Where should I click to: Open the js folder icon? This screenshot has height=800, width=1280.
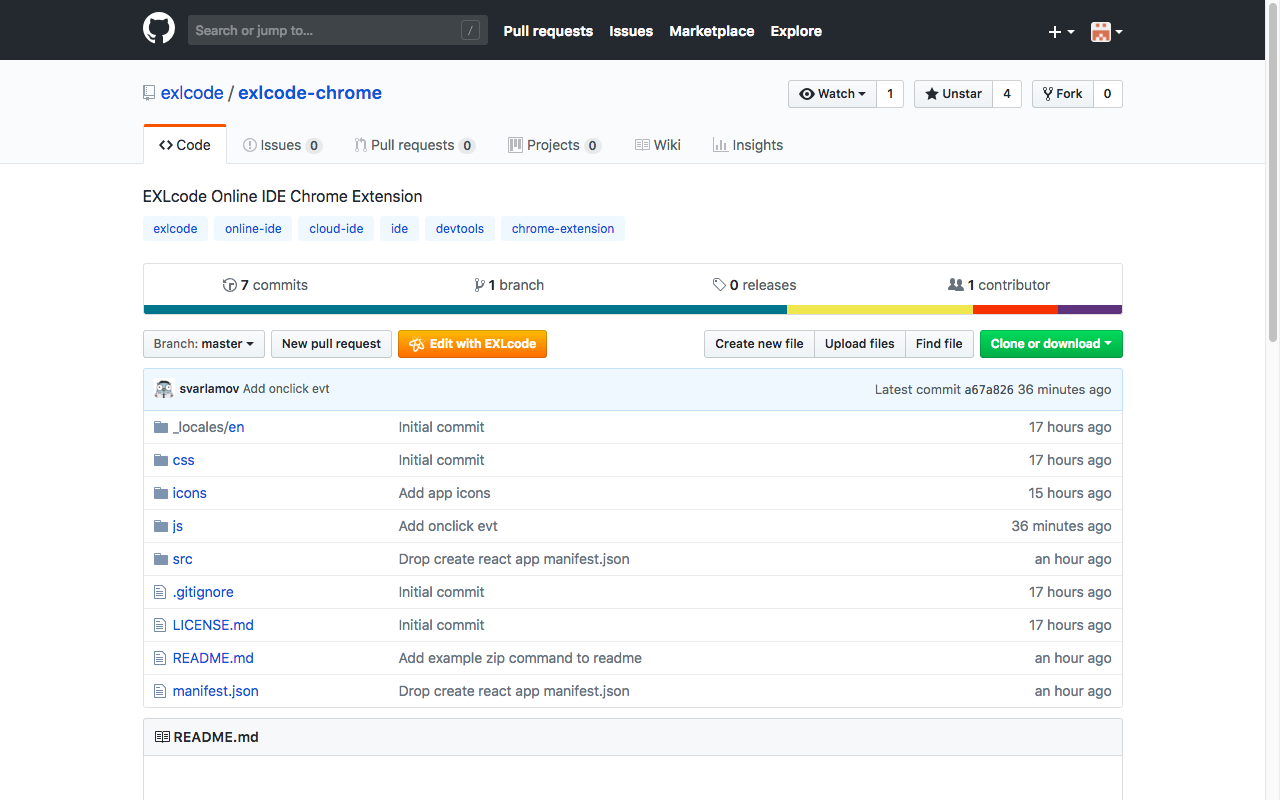(x=160, y=525)
